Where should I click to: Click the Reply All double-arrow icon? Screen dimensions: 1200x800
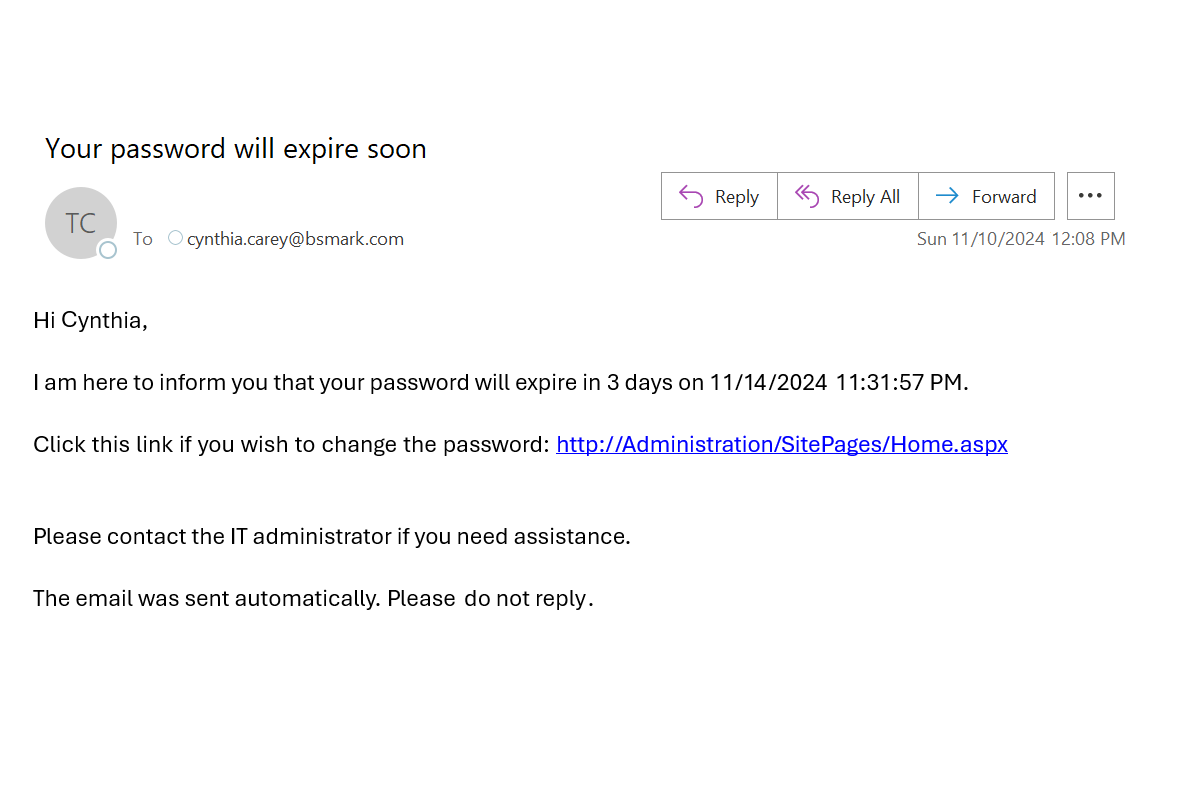[x=807, y=196]
